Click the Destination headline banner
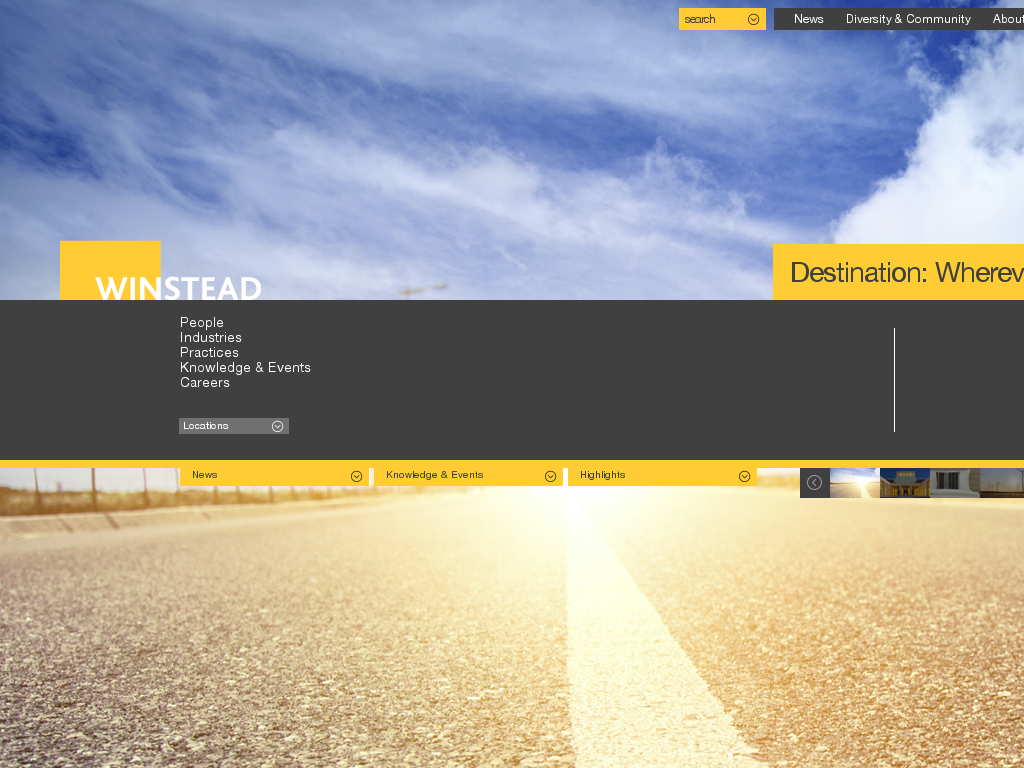 (899, 272)
